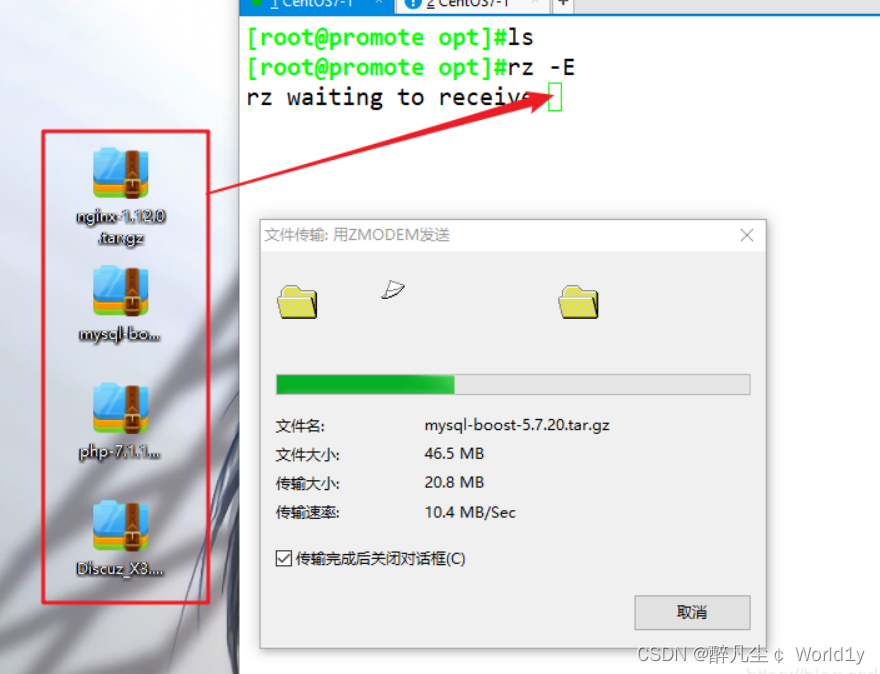Click the terminal cursor after rz waiting line
880x674 pixels.
[554, 97]
